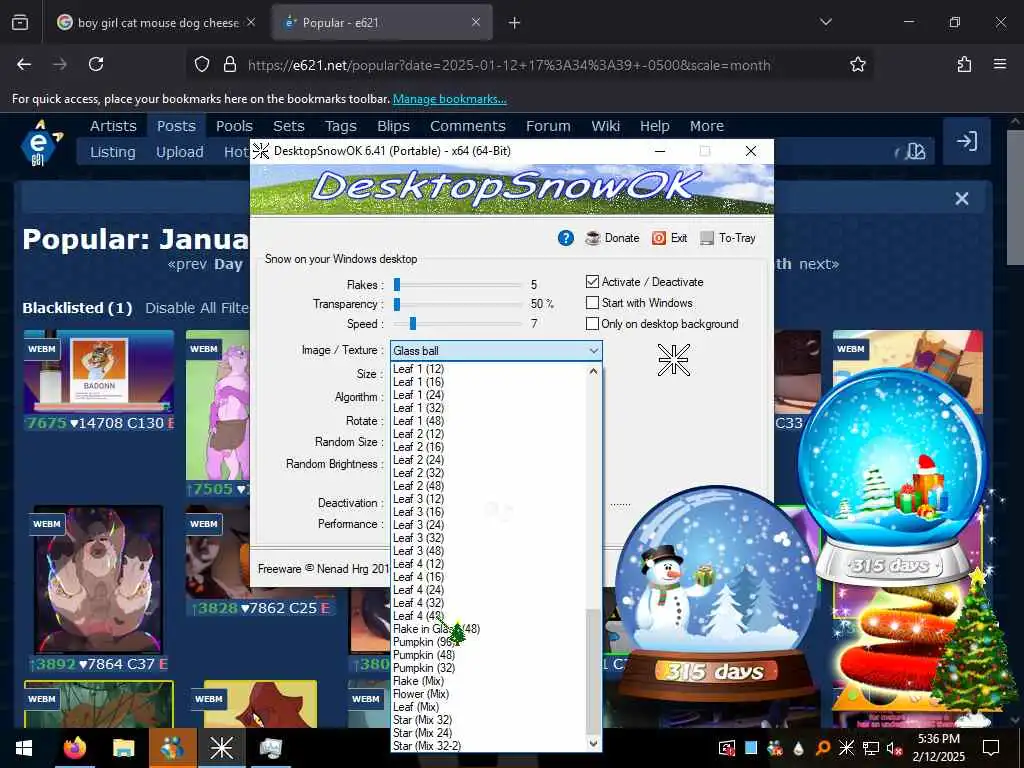Toggle the Activate / Deactivate checkbox
The height and width of the screenshot is (768, 1024).
coord(592,281)
